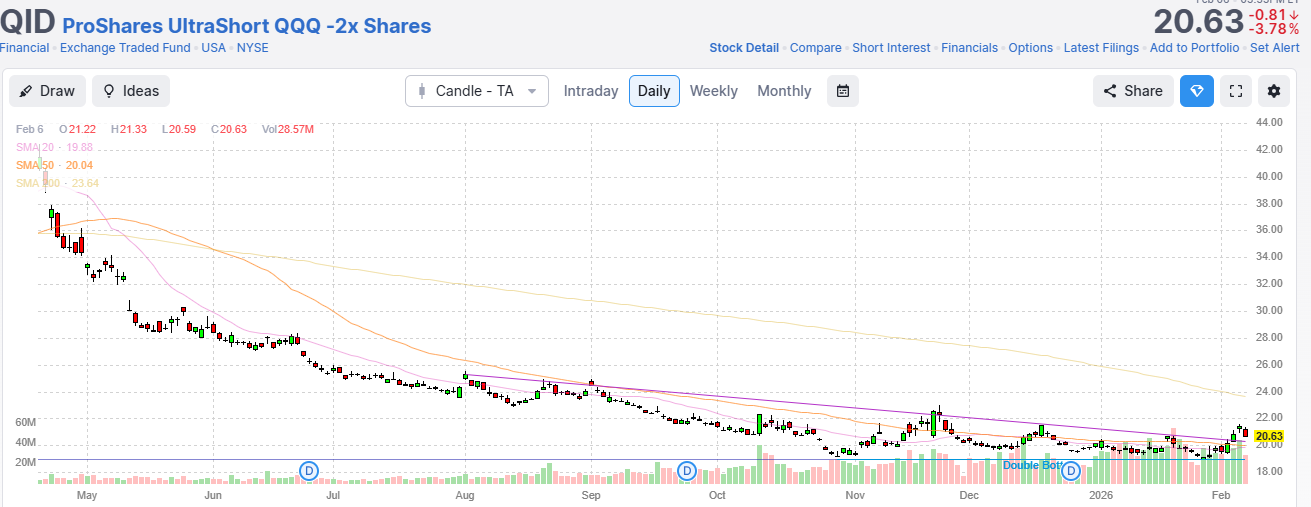This screenshot has width=1311, height=507.
Task: Click the dividend marker near June
Action: point(310,470)
